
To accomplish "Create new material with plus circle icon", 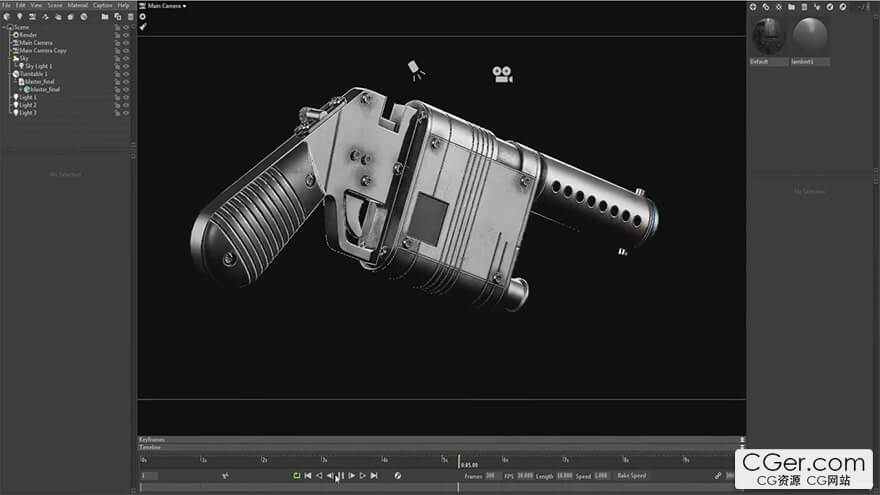I will click(x=753, y=7).
